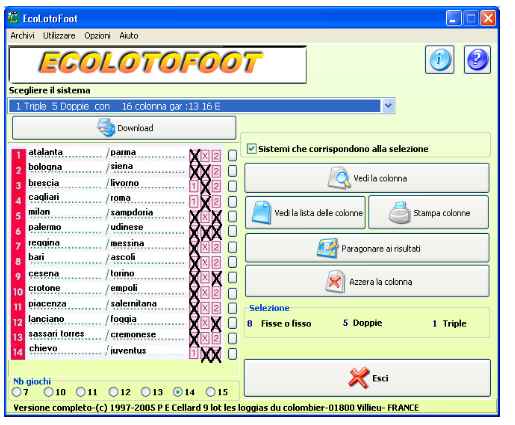The height and width of the screenshot is (425, 515).
Task: Select 7 games radio button
Action: pos(16,392)
